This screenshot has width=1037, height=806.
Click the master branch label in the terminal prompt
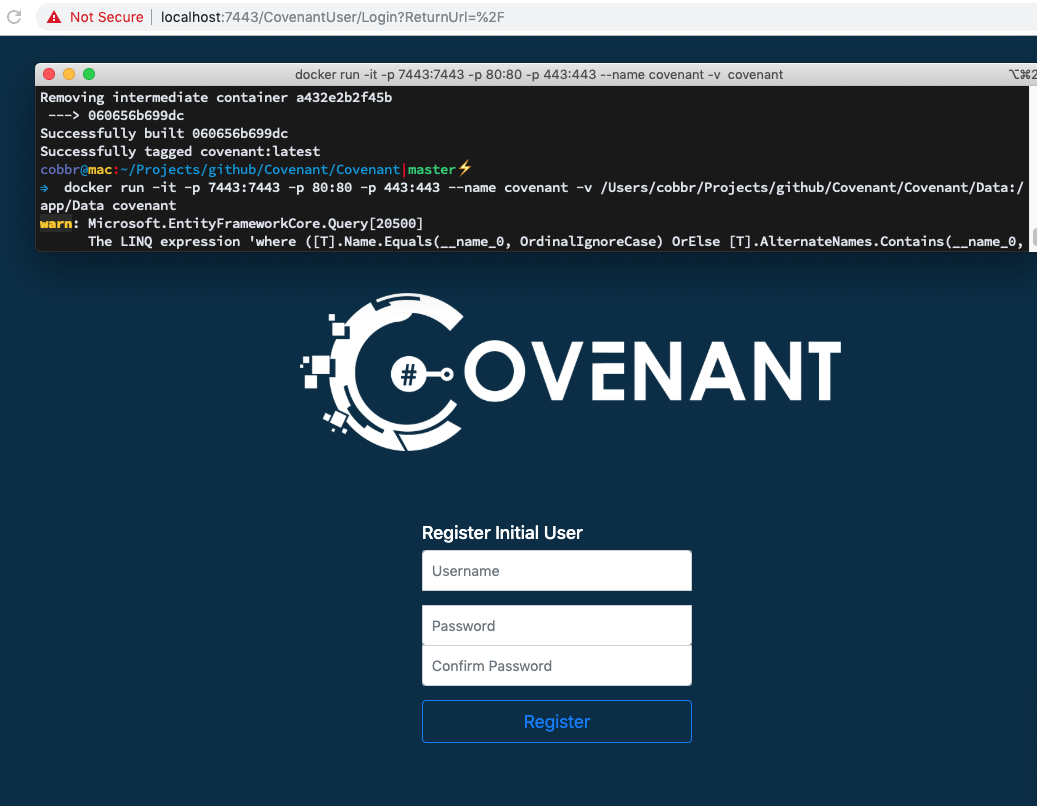click(432, 169)
